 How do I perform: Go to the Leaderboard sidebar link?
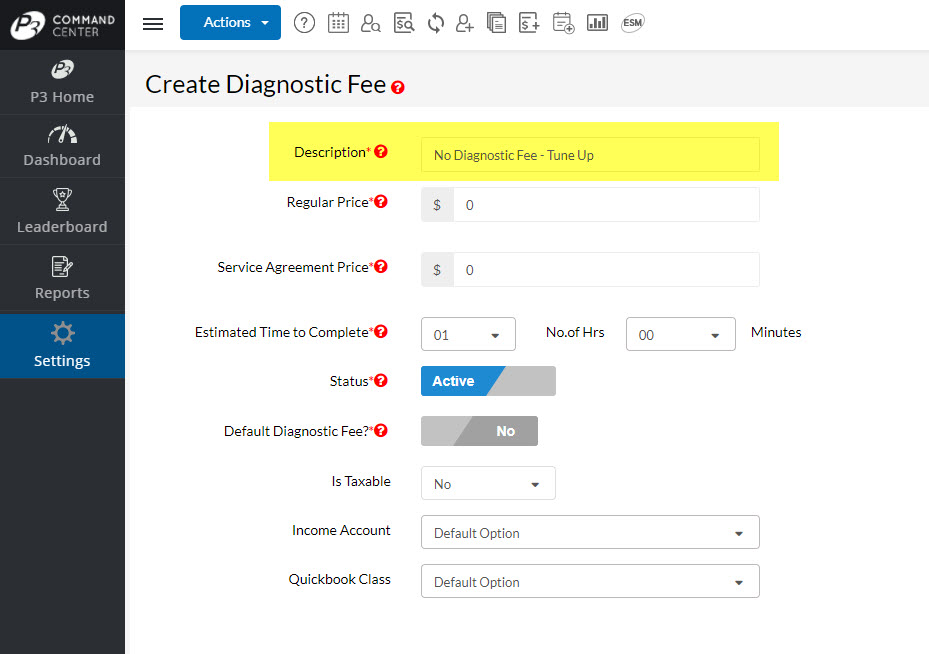62,211
